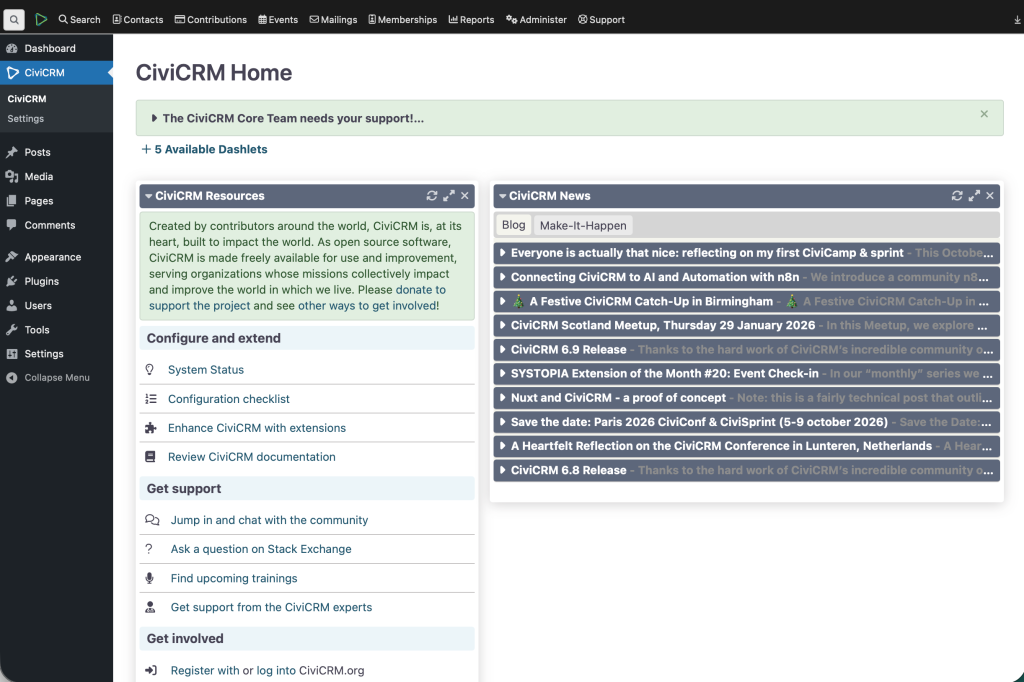Refresh the CiviCRM News dashlet
1024x682 pixels.
[x=957, y=195]
